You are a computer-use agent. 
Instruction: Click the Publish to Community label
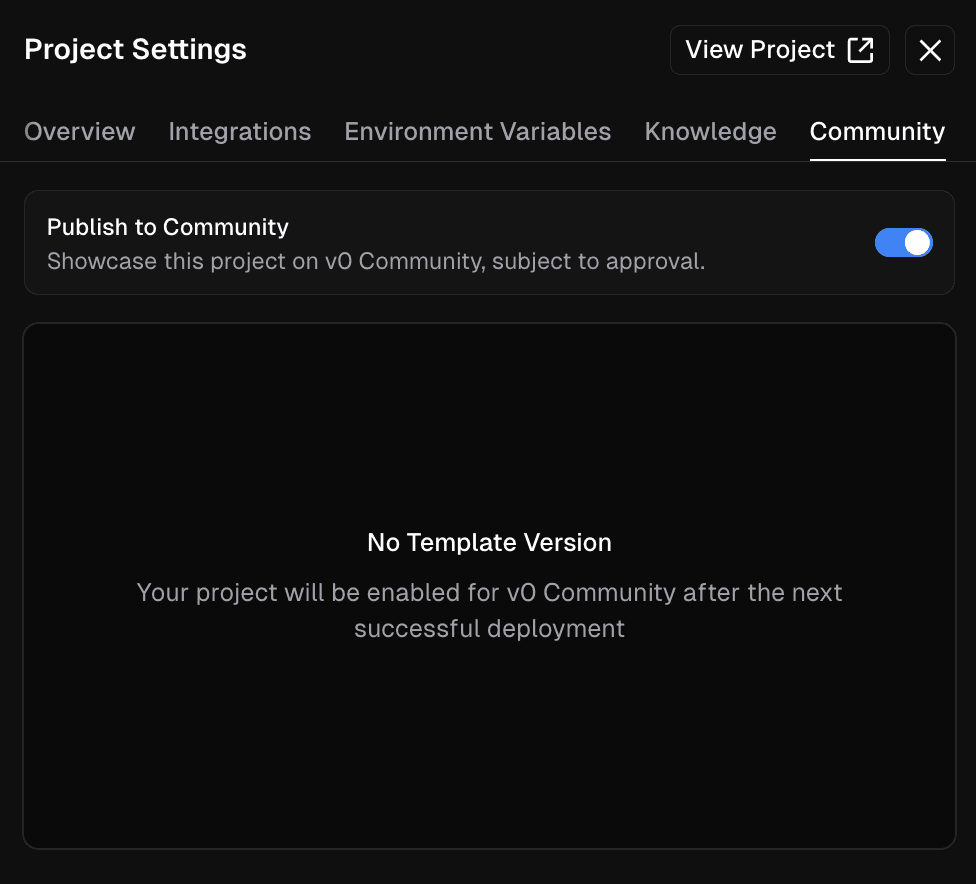point(166,227)
